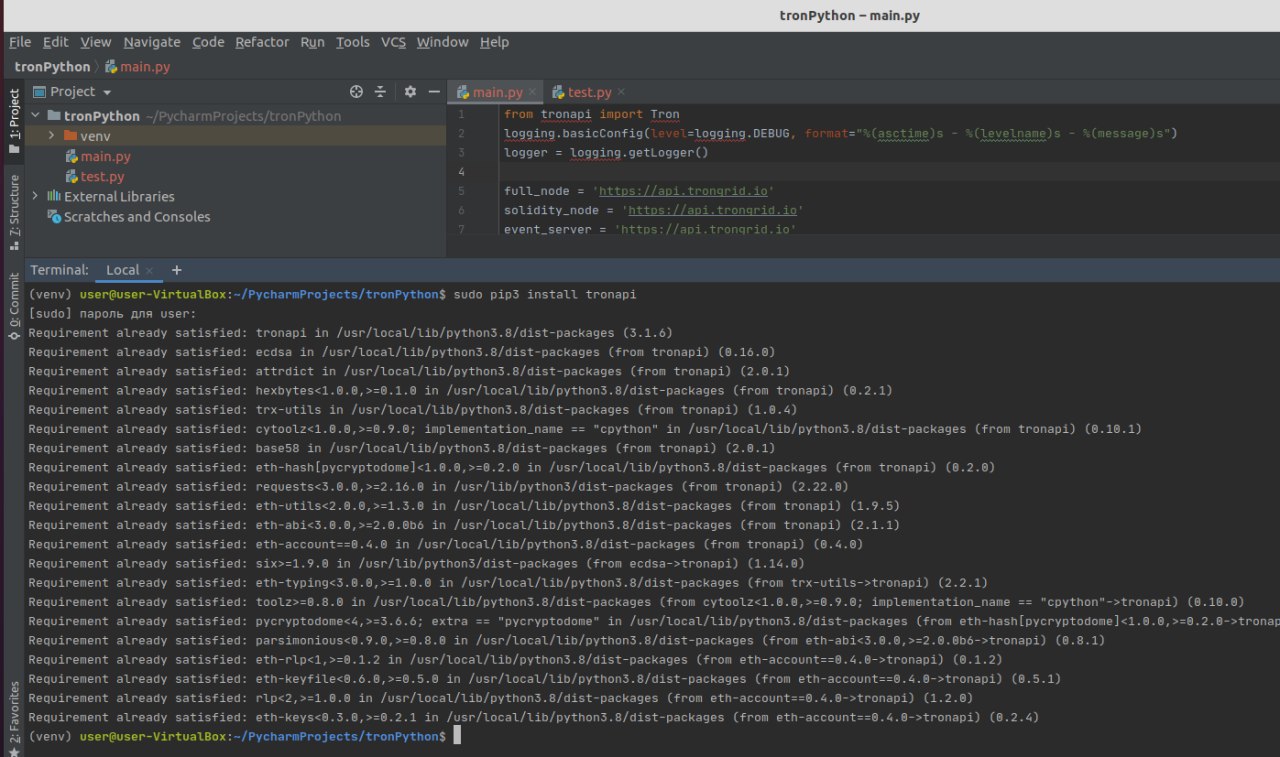The height and width of the screenshot is (757, 1280).
Task: Add a new terminal session with plus icon
Action: pyautogui.click(x=177, y=270)
